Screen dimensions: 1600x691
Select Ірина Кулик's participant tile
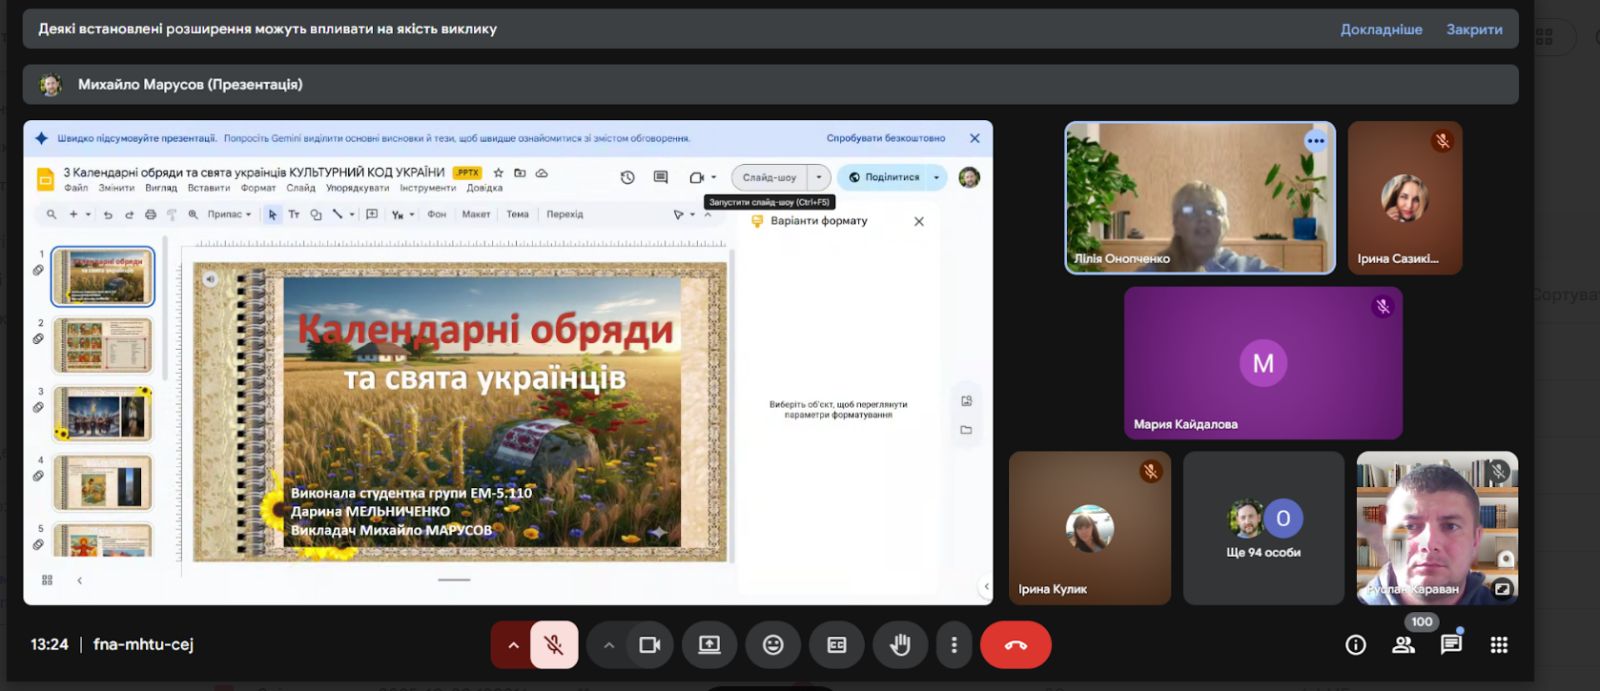1089,528
